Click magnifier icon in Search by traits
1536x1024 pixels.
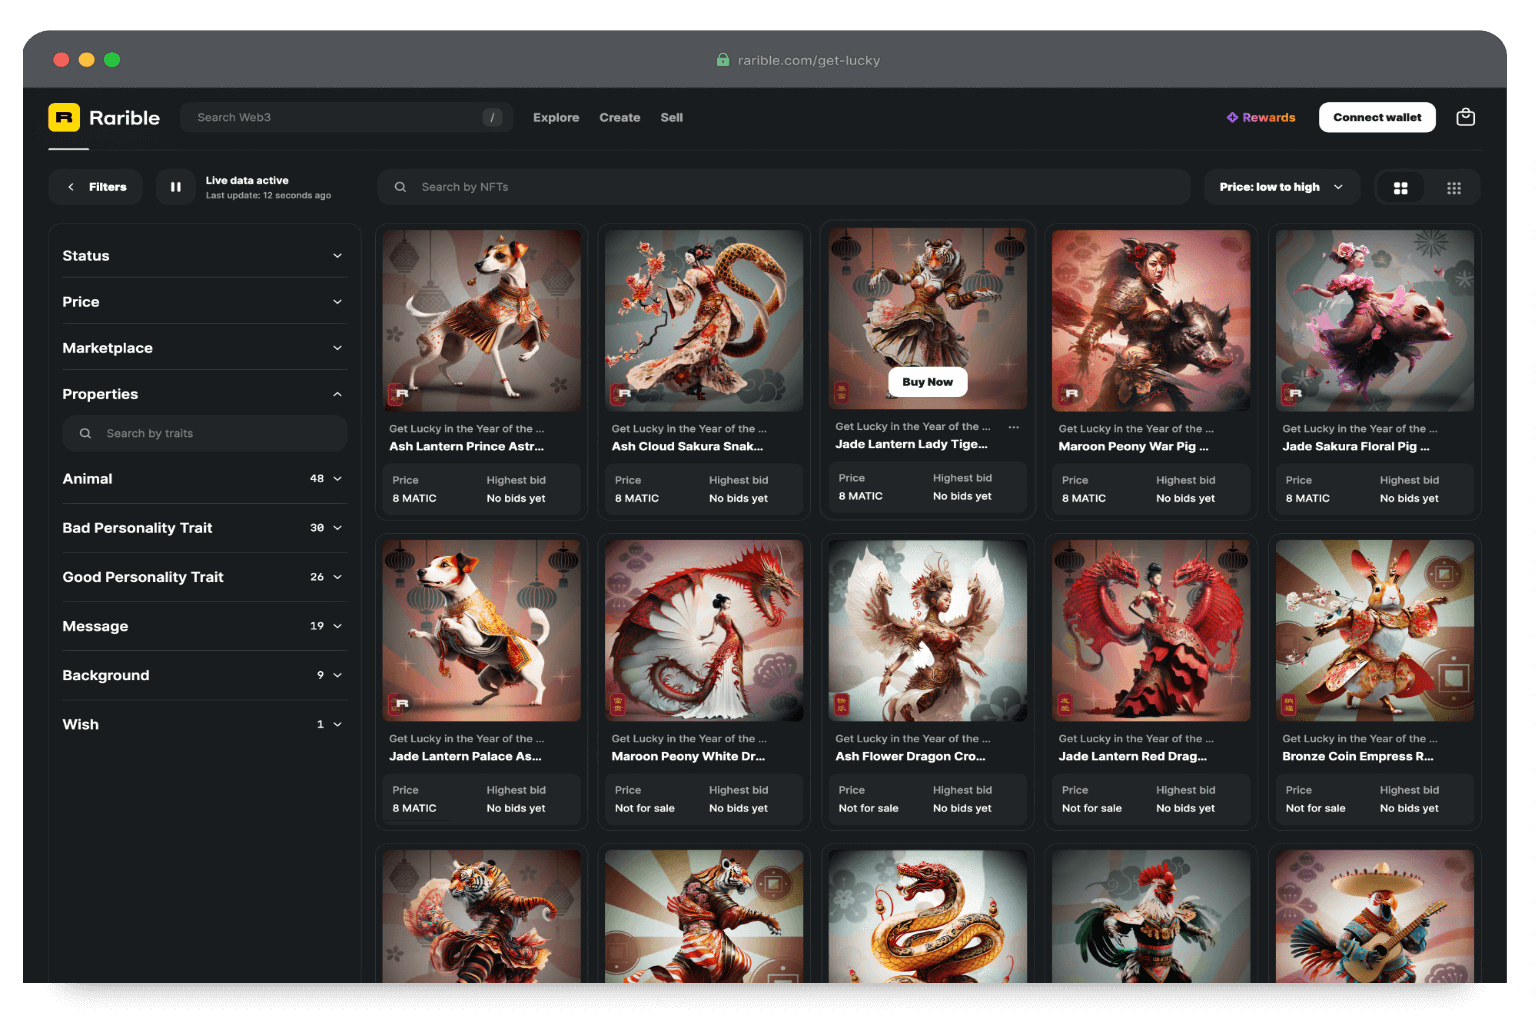[85, 433]
